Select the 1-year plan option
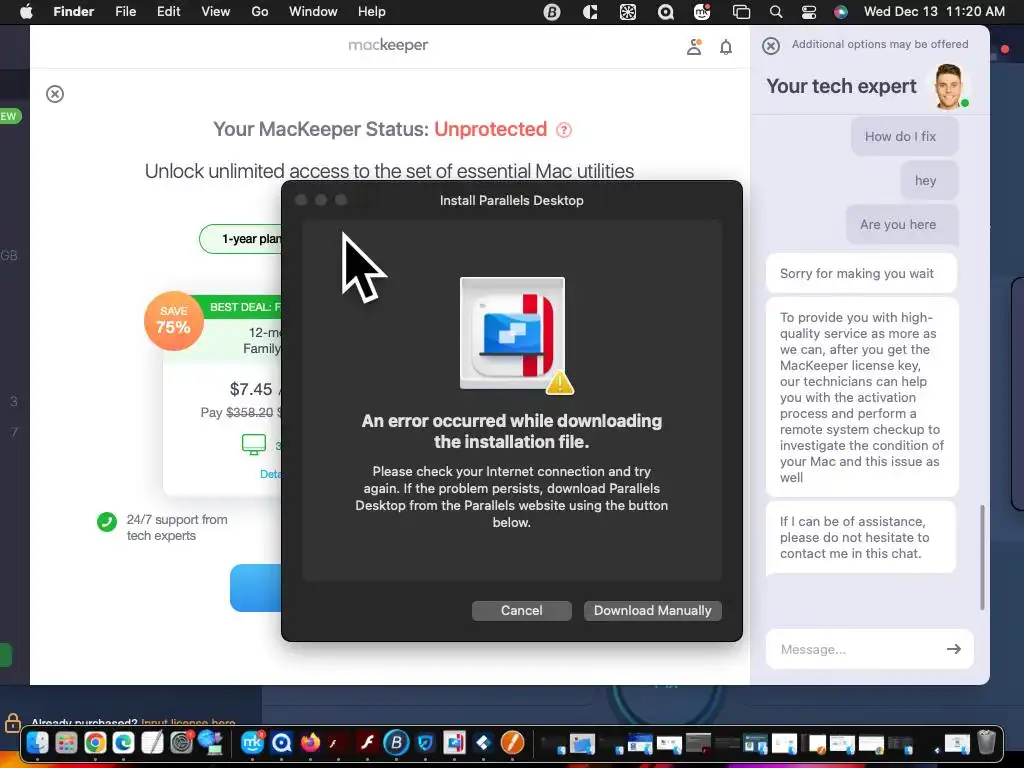The width and height of the screenshot is (1024, 768). [240, 239]
